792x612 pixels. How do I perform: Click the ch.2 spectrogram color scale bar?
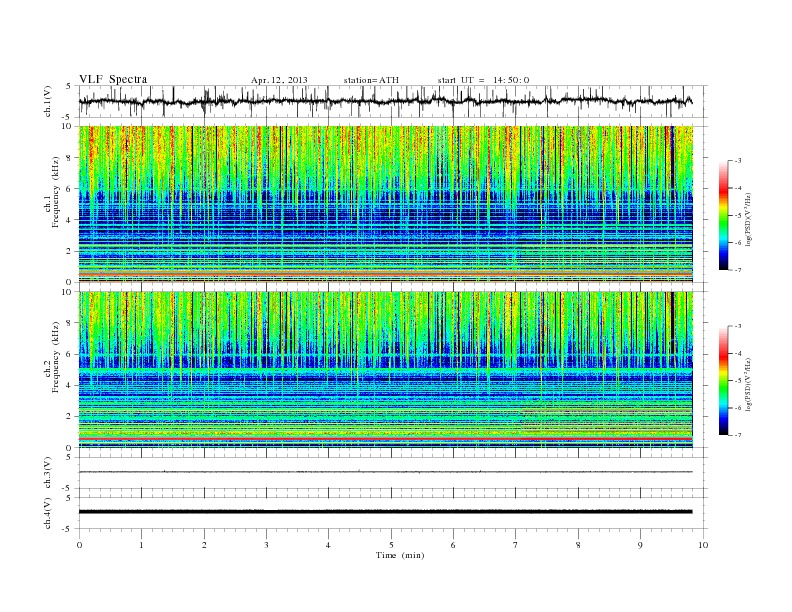click(x=723, y=381)
